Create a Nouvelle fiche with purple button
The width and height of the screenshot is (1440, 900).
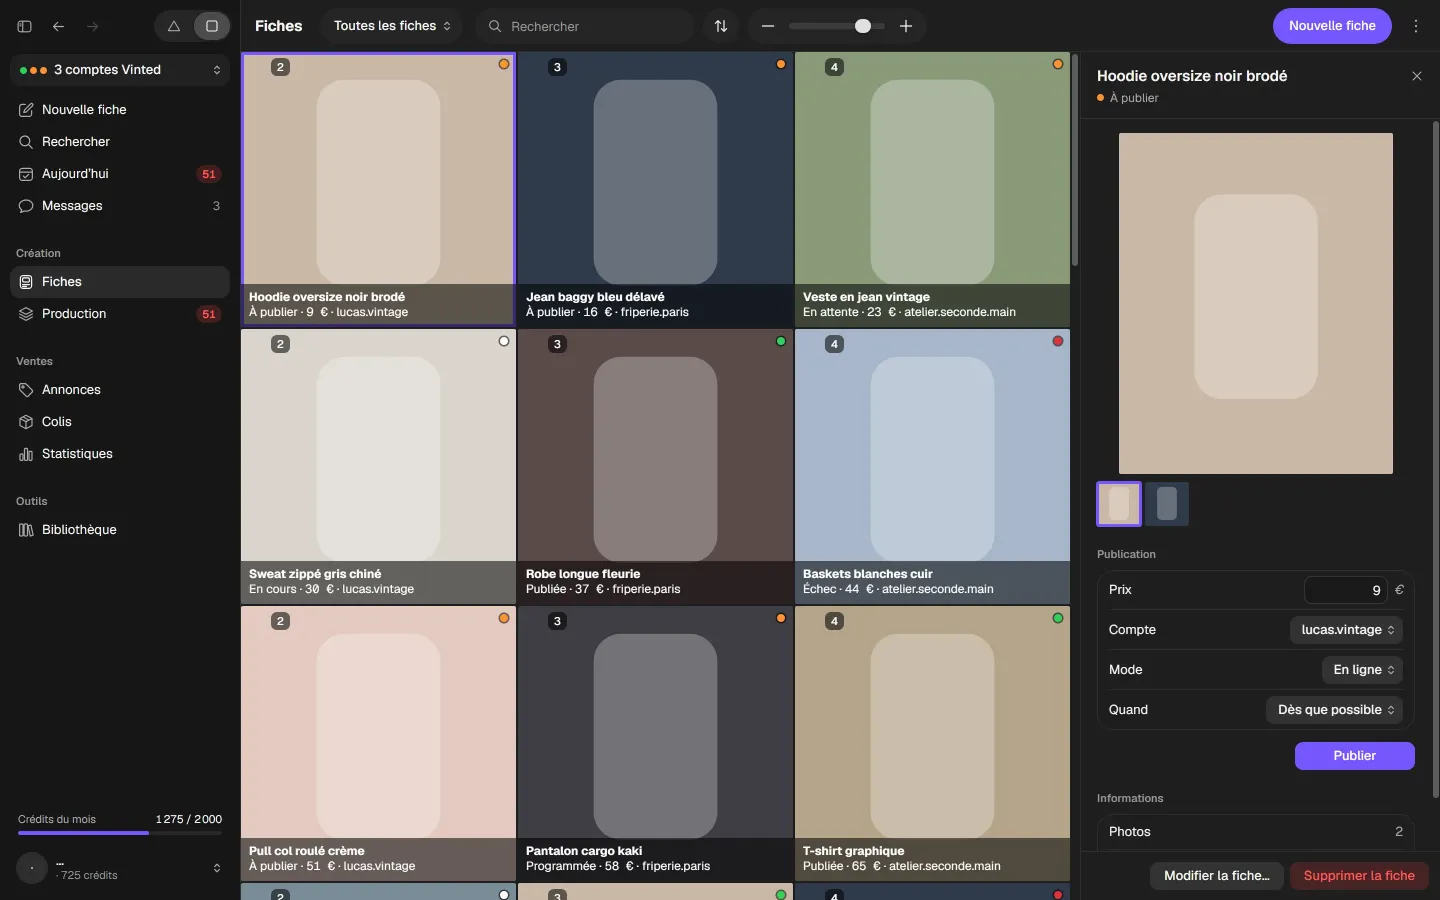tap(1332, 26)
